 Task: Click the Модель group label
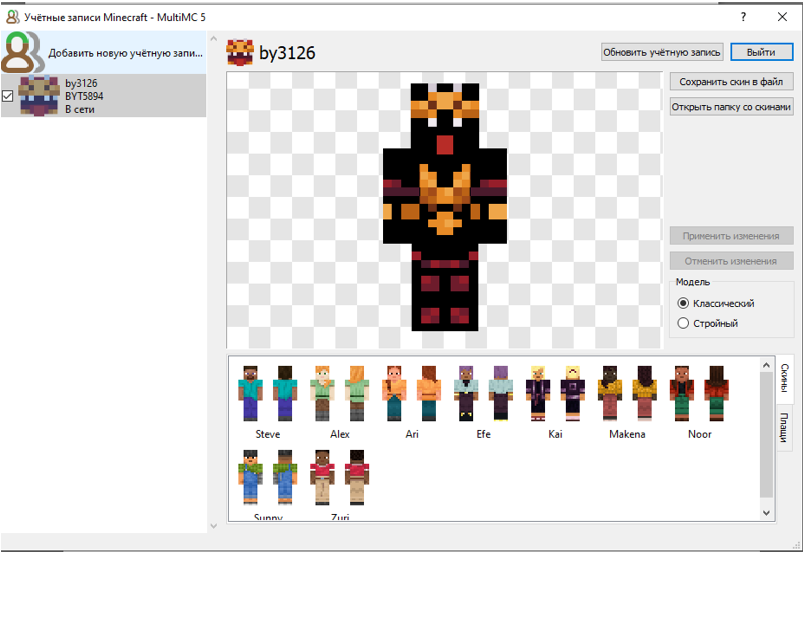(x=693, y=282)
